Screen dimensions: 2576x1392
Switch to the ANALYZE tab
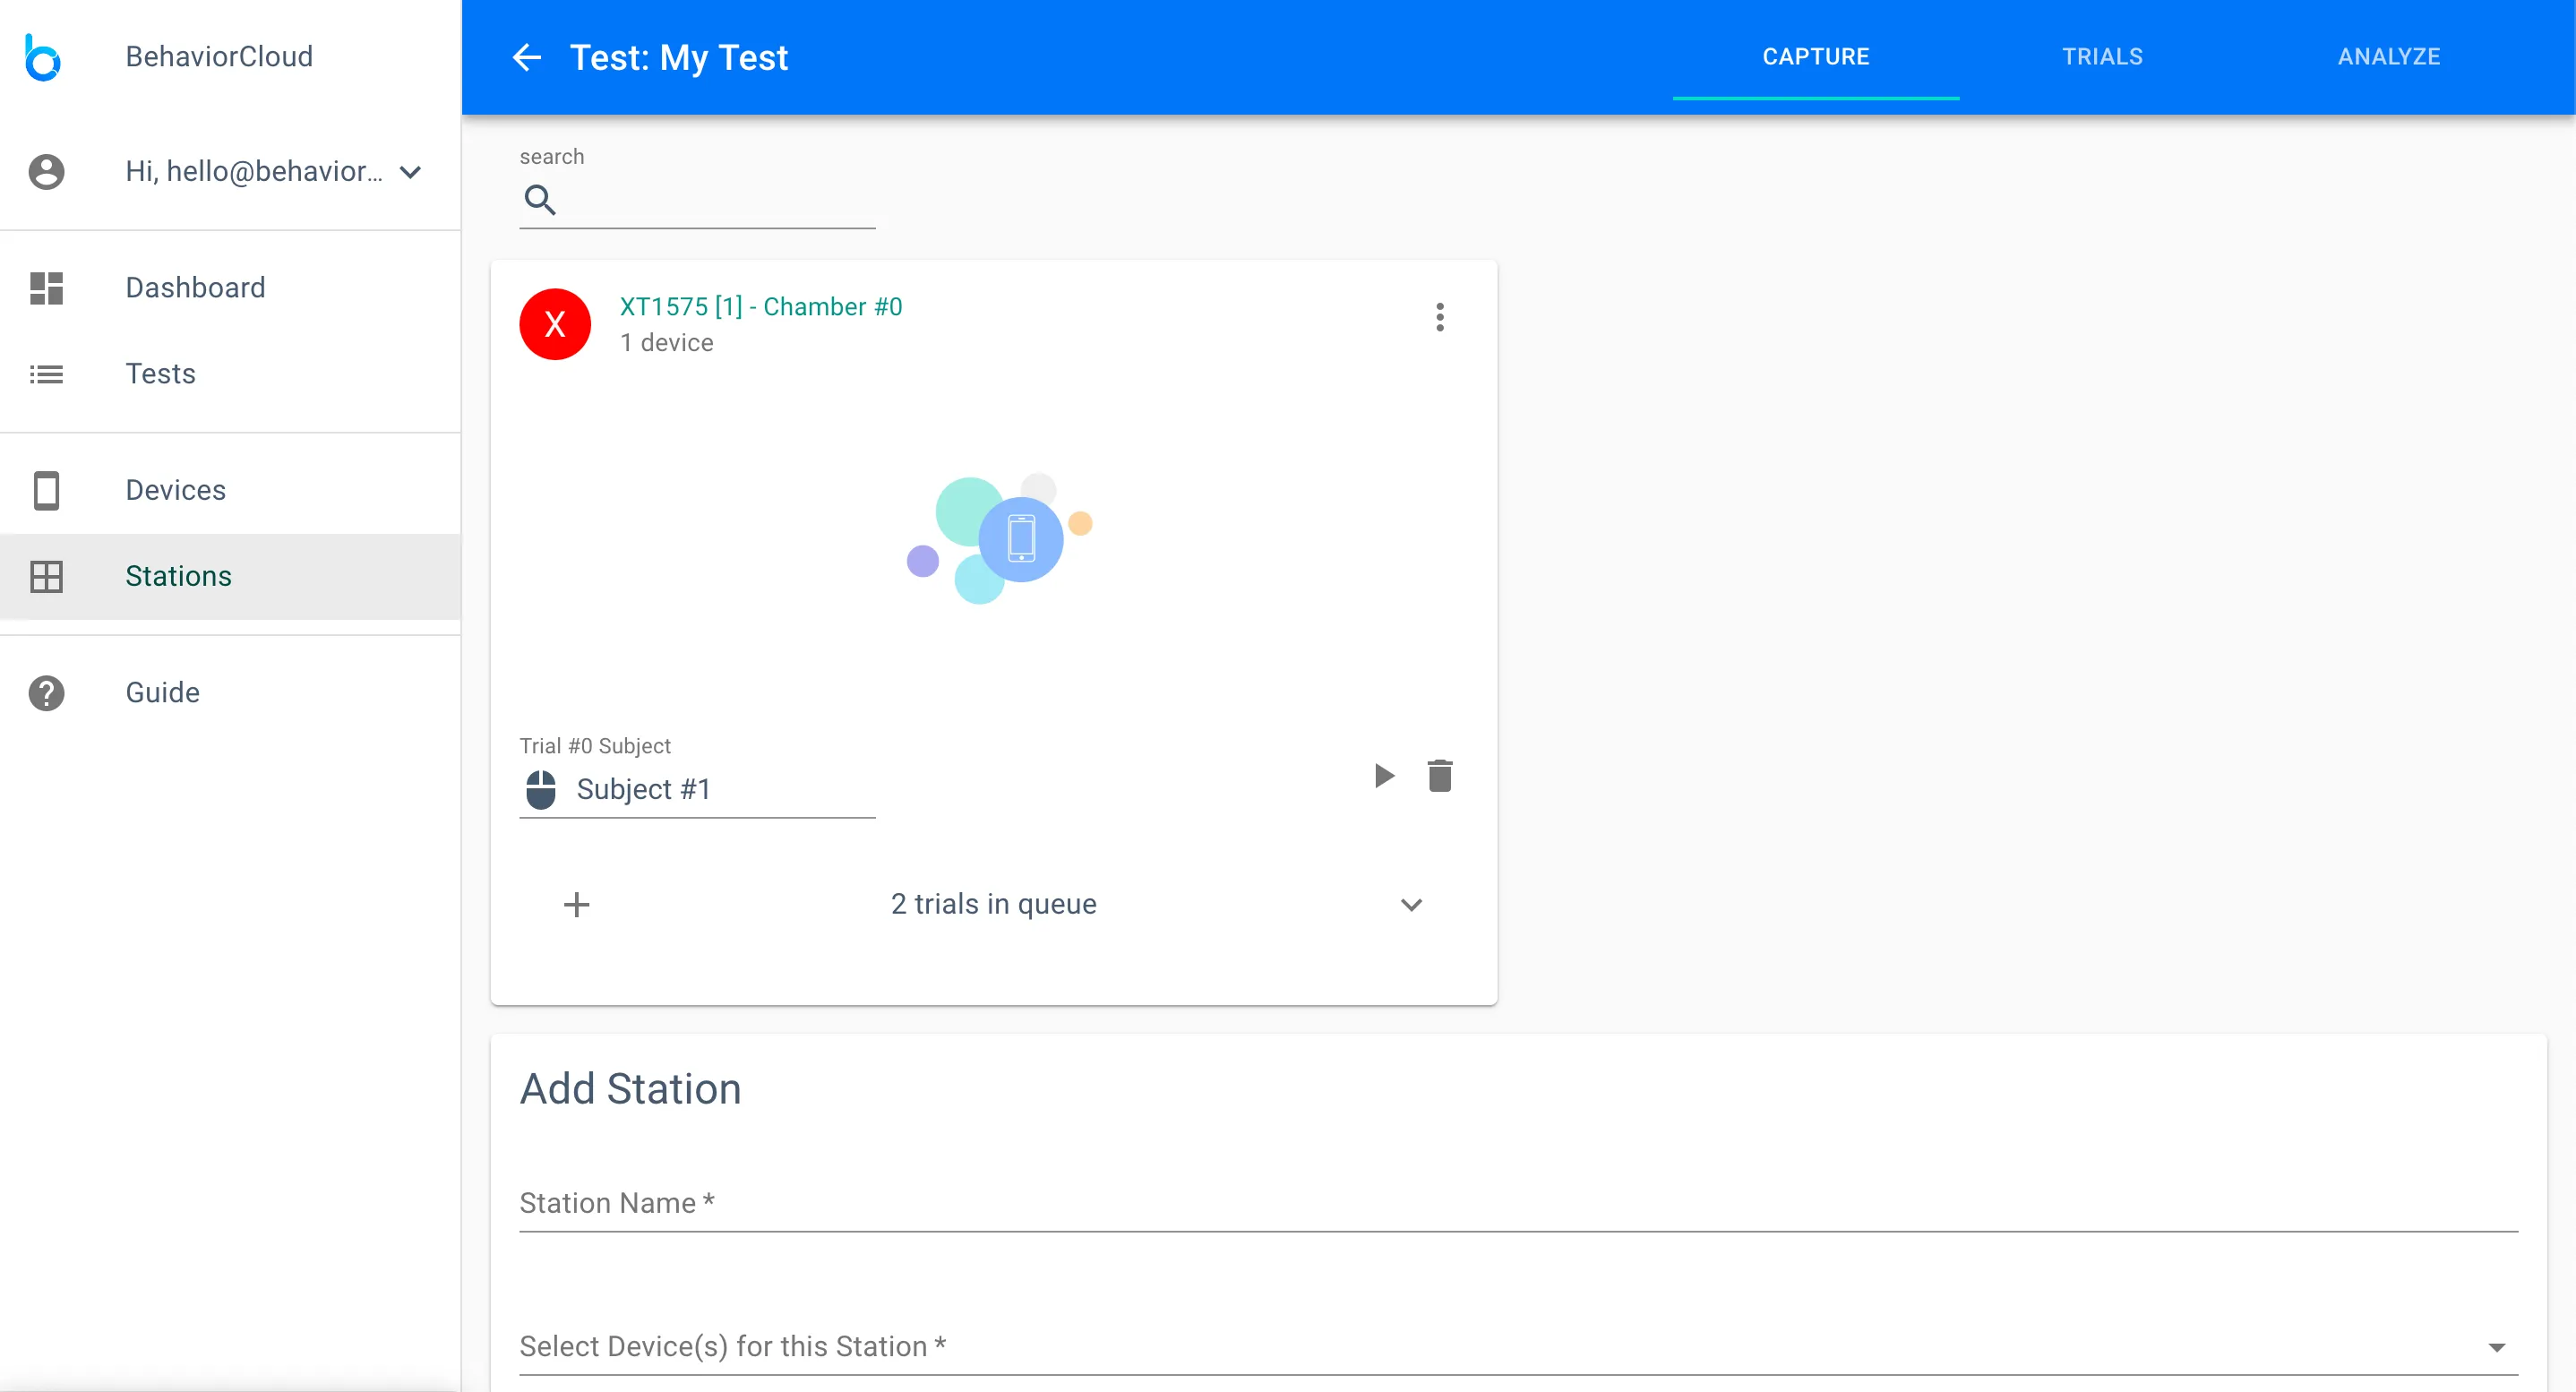coord(2389,56)
